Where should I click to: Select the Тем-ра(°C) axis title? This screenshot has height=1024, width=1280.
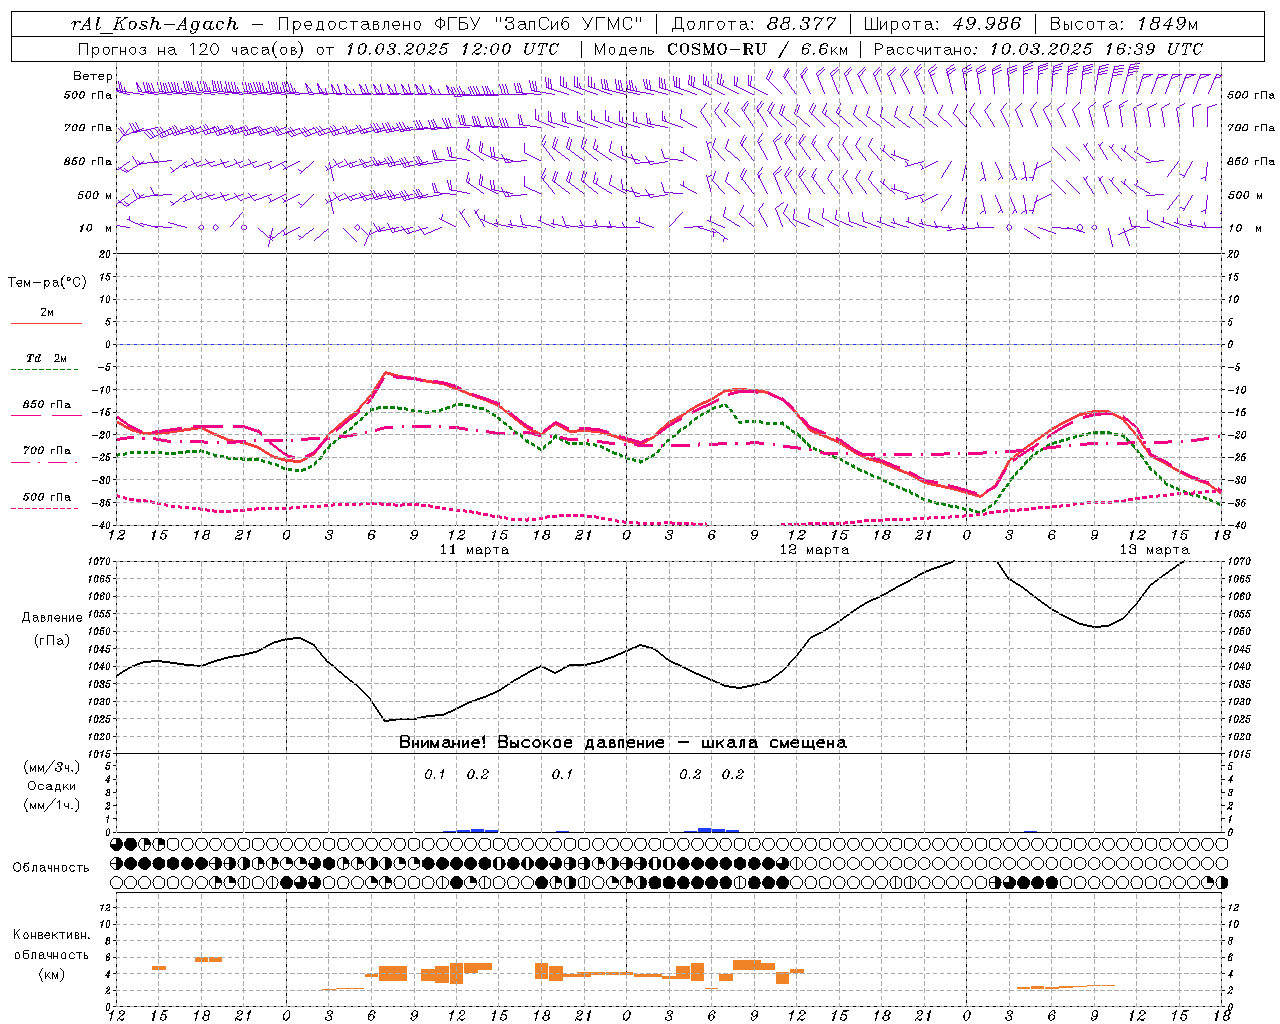[x=47, y=283]
